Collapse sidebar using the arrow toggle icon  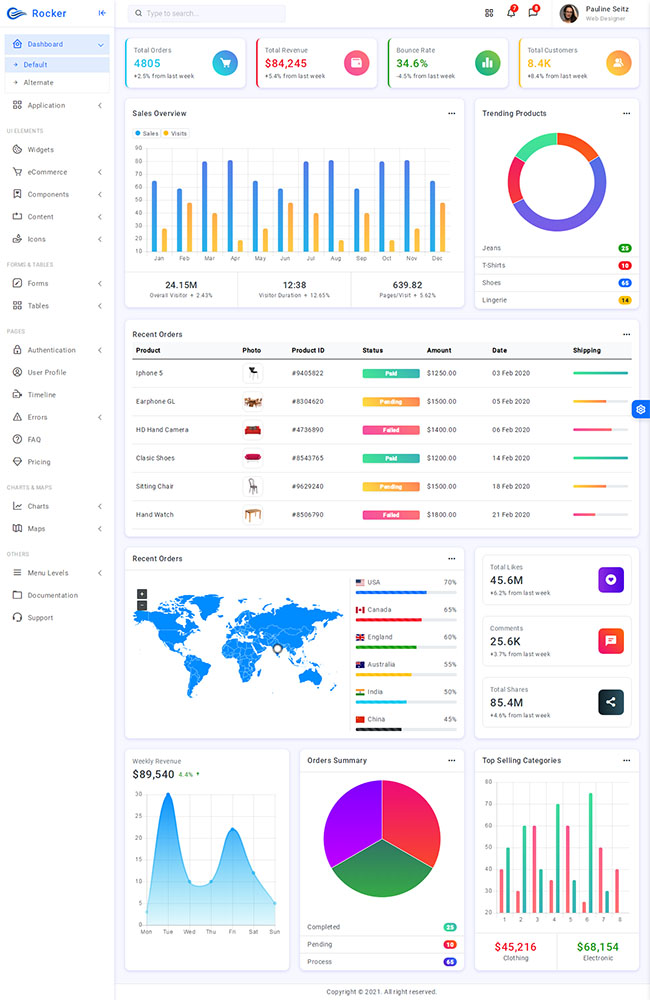[102, 13]
